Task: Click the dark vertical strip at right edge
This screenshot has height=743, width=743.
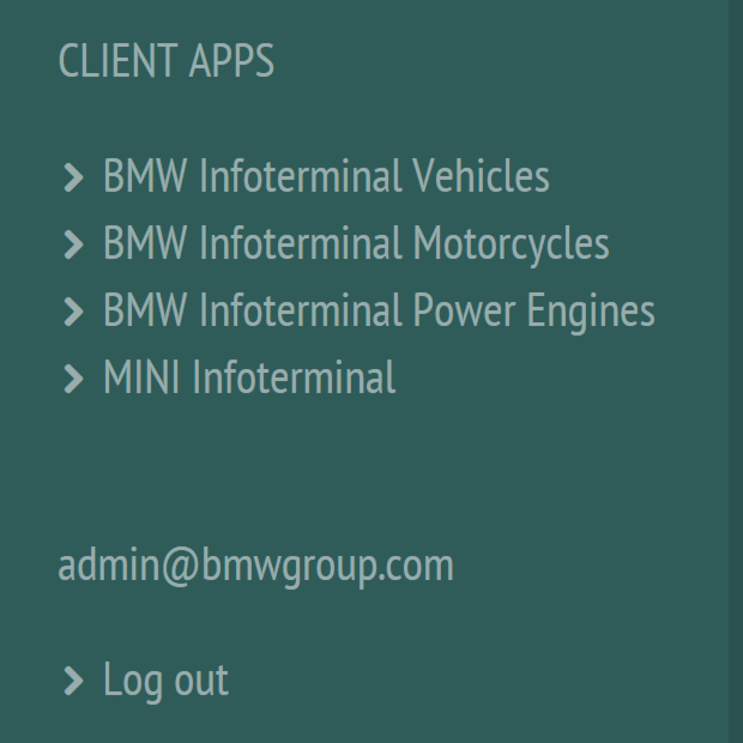Action: click(x=736, y=371)
